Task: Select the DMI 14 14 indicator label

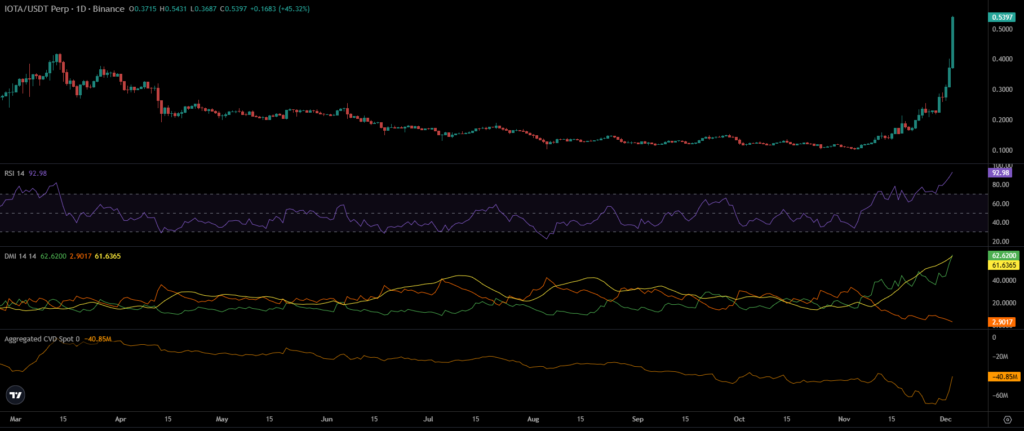Action: (20, 257)
